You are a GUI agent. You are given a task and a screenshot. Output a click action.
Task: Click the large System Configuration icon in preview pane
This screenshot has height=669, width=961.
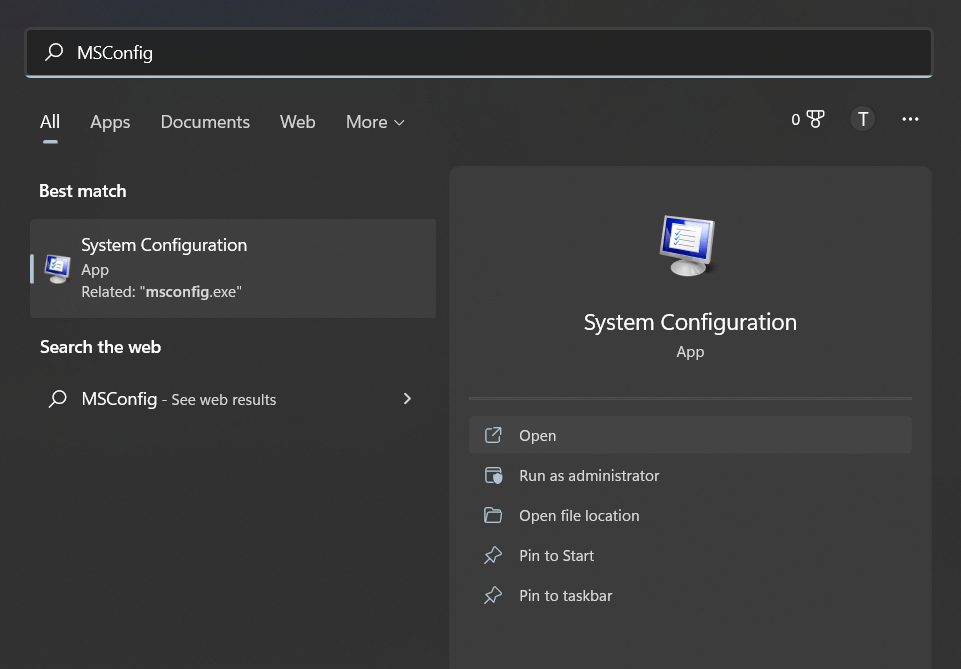coord(689,245)
